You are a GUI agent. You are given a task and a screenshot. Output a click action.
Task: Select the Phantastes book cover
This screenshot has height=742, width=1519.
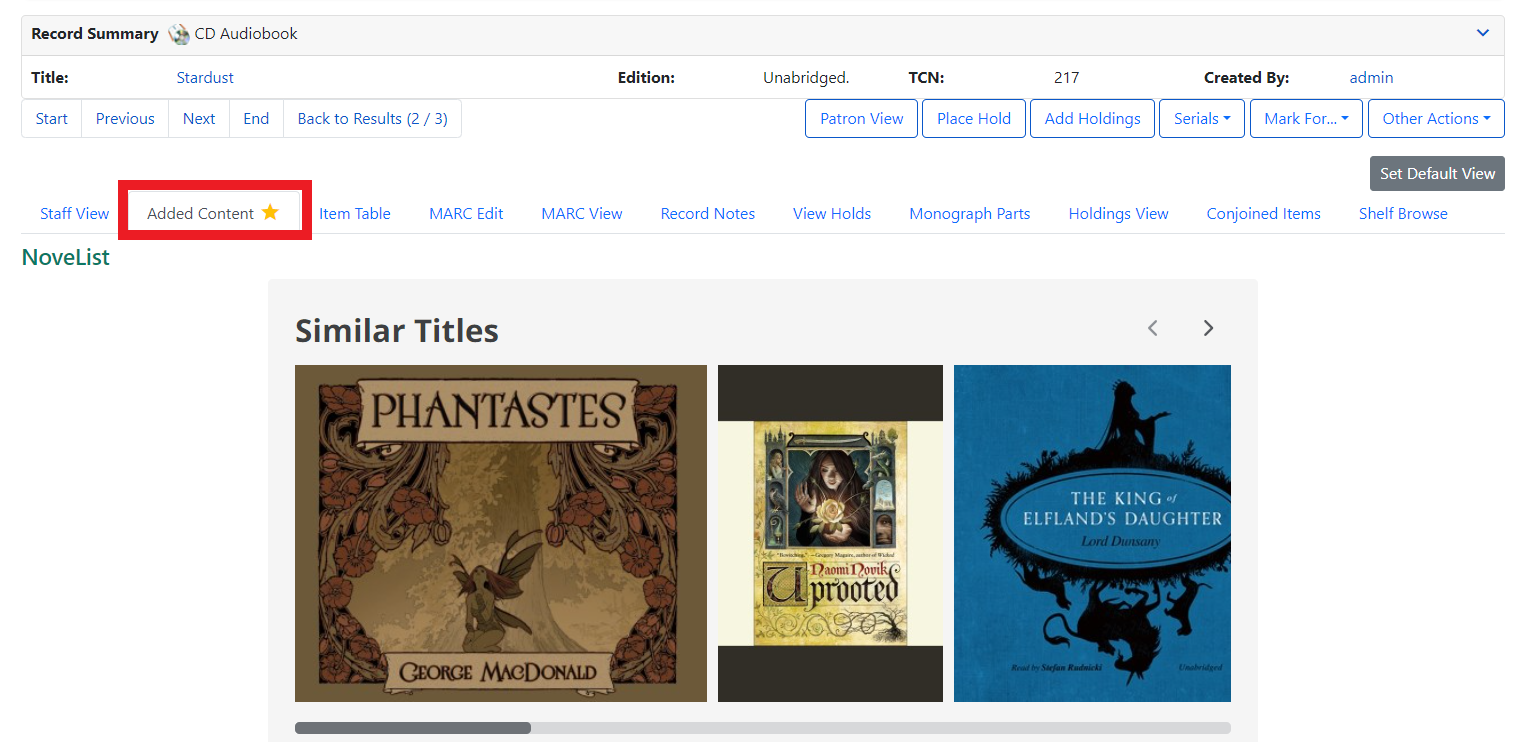(500, 533)
